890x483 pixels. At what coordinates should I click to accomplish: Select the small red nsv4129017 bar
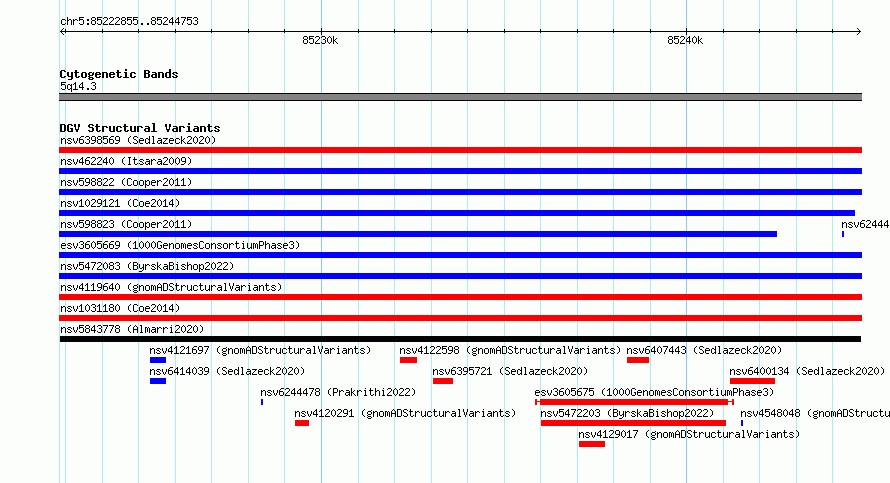tap(592, 444)
